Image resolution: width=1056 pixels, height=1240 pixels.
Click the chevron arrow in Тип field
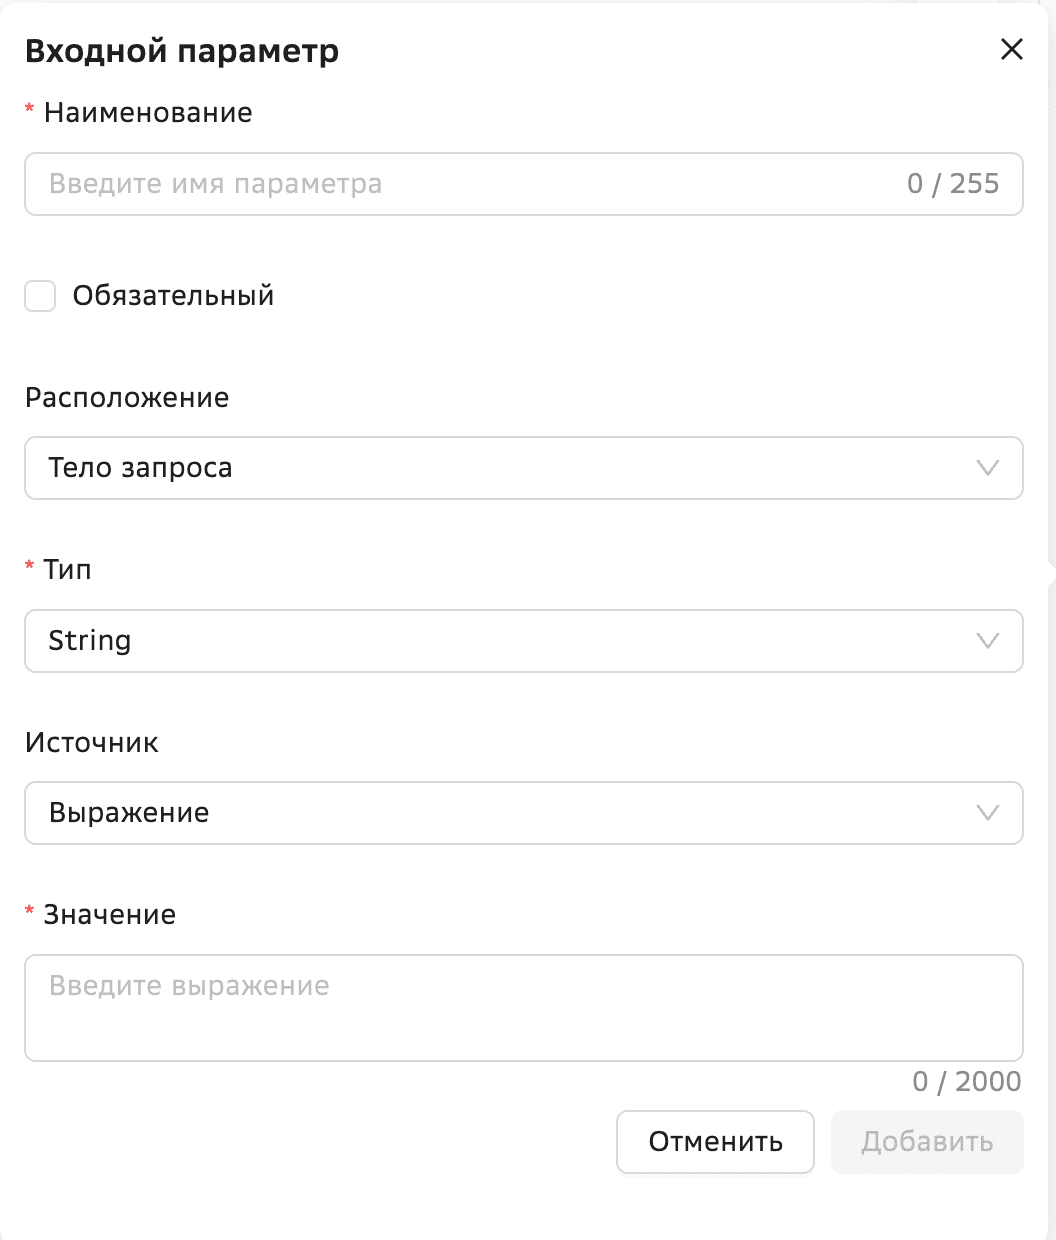(x=988, y=641)
